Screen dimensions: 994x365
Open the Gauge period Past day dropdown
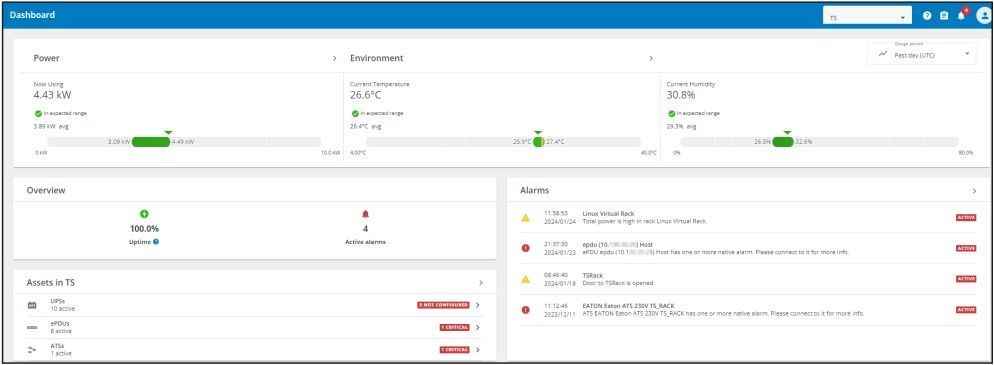922,54
